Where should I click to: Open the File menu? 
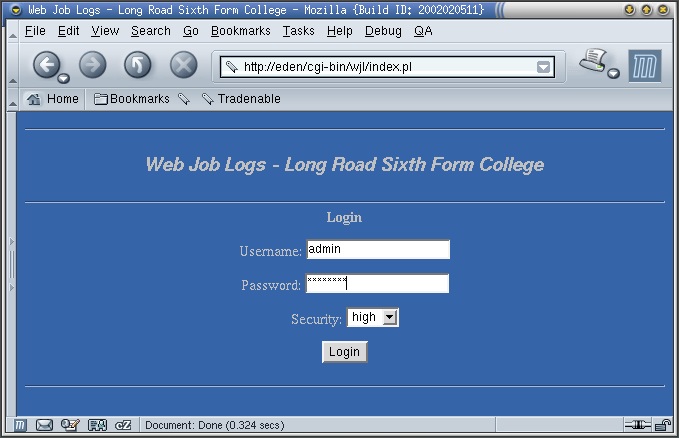35,31
